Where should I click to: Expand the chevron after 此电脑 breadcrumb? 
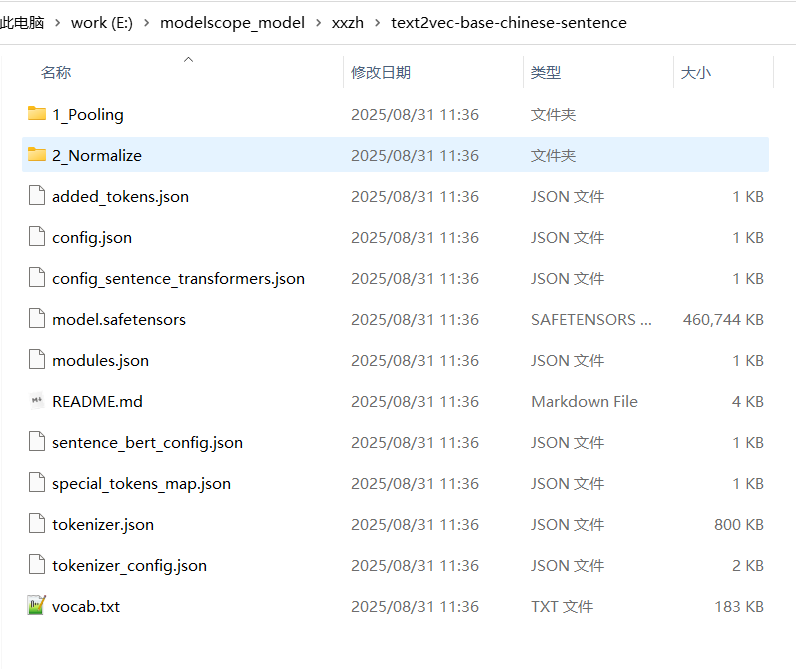(x=57, y=23)
